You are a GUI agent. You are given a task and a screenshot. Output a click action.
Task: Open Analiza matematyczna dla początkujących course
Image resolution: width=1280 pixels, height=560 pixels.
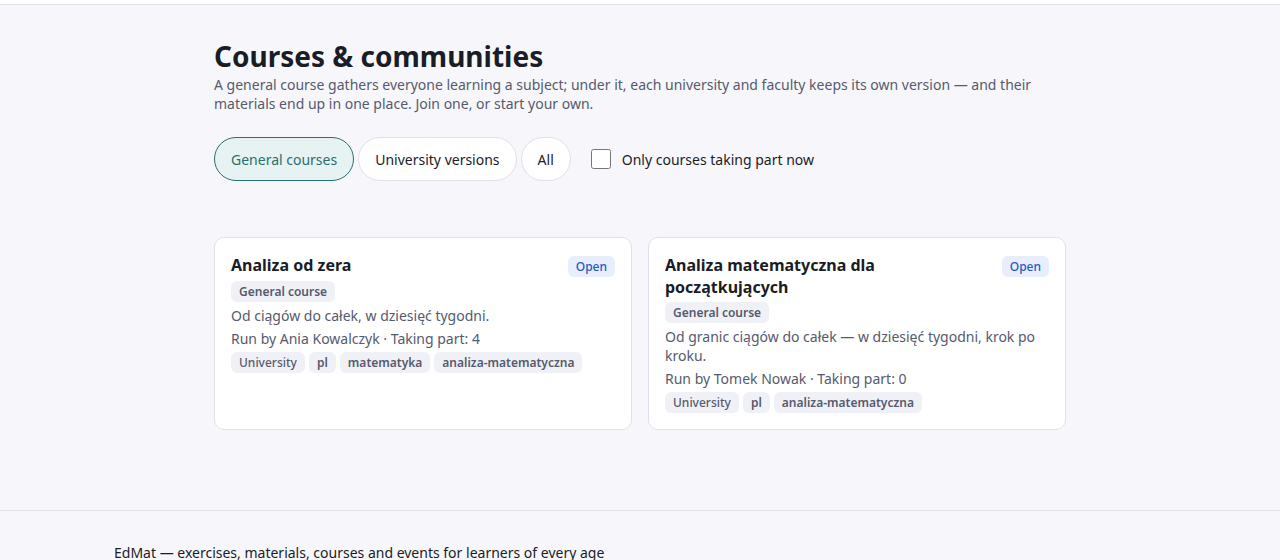click(770, 276)
